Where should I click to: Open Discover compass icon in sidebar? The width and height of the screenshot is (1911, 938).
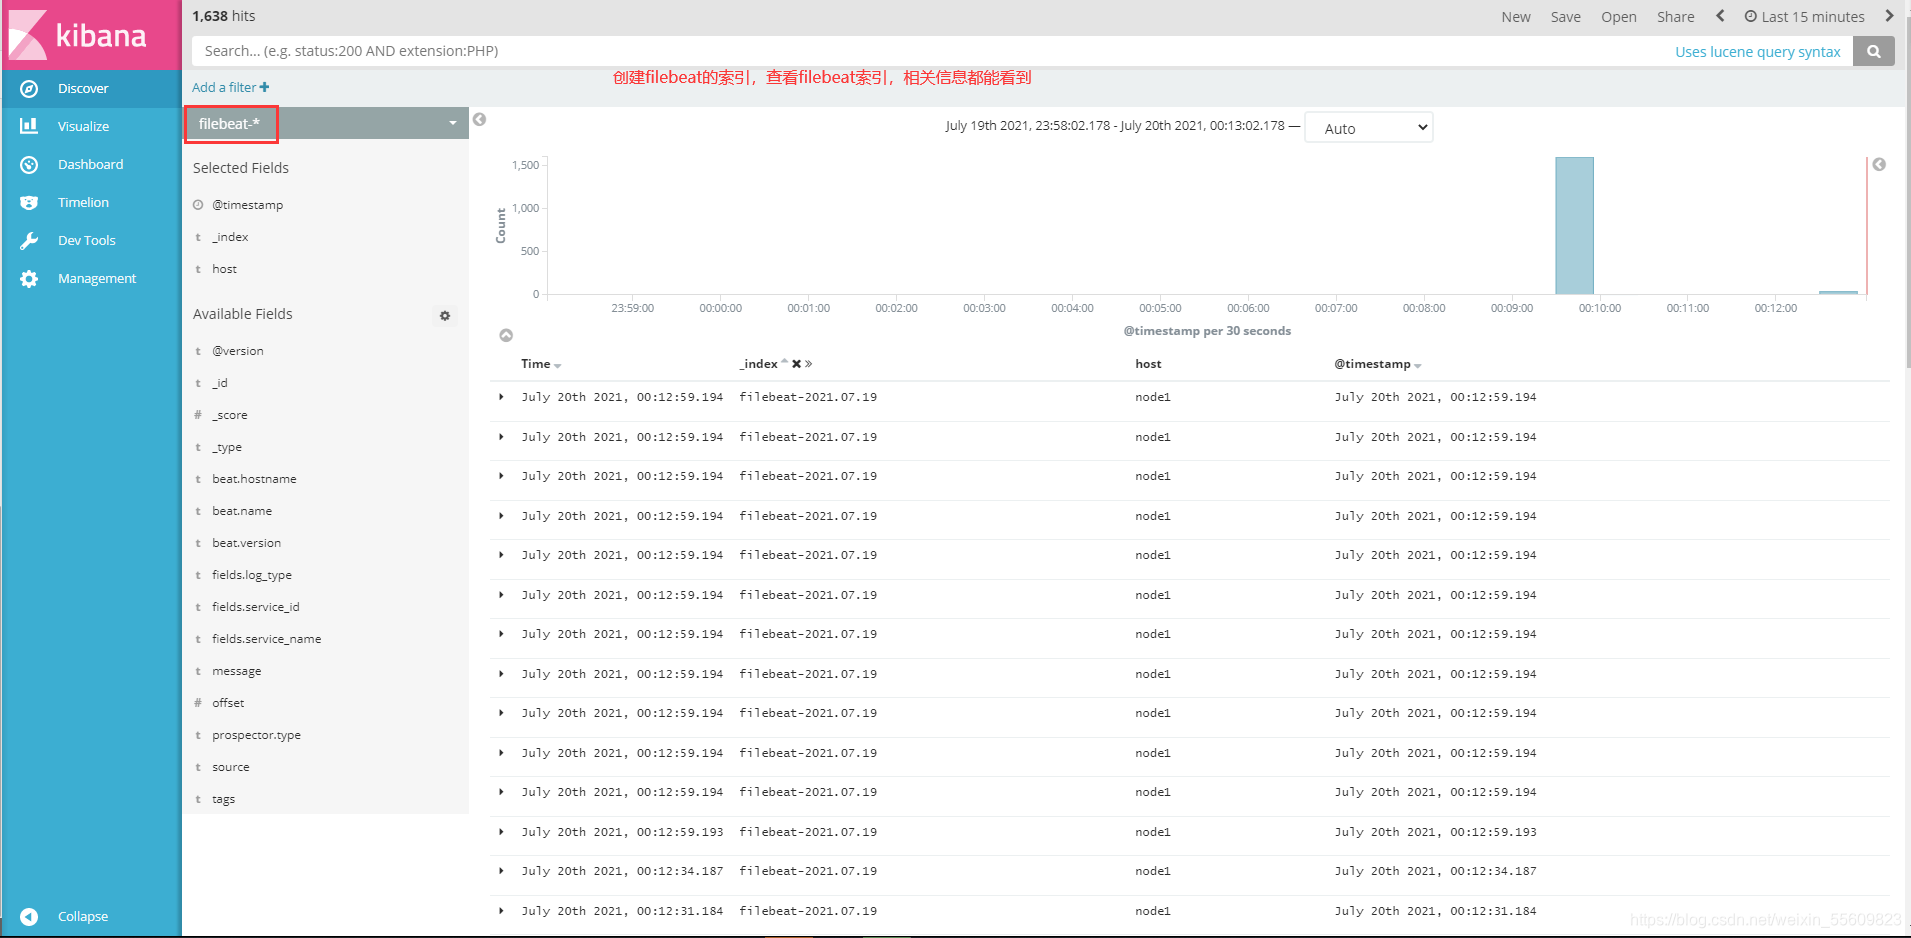(29, 89)
